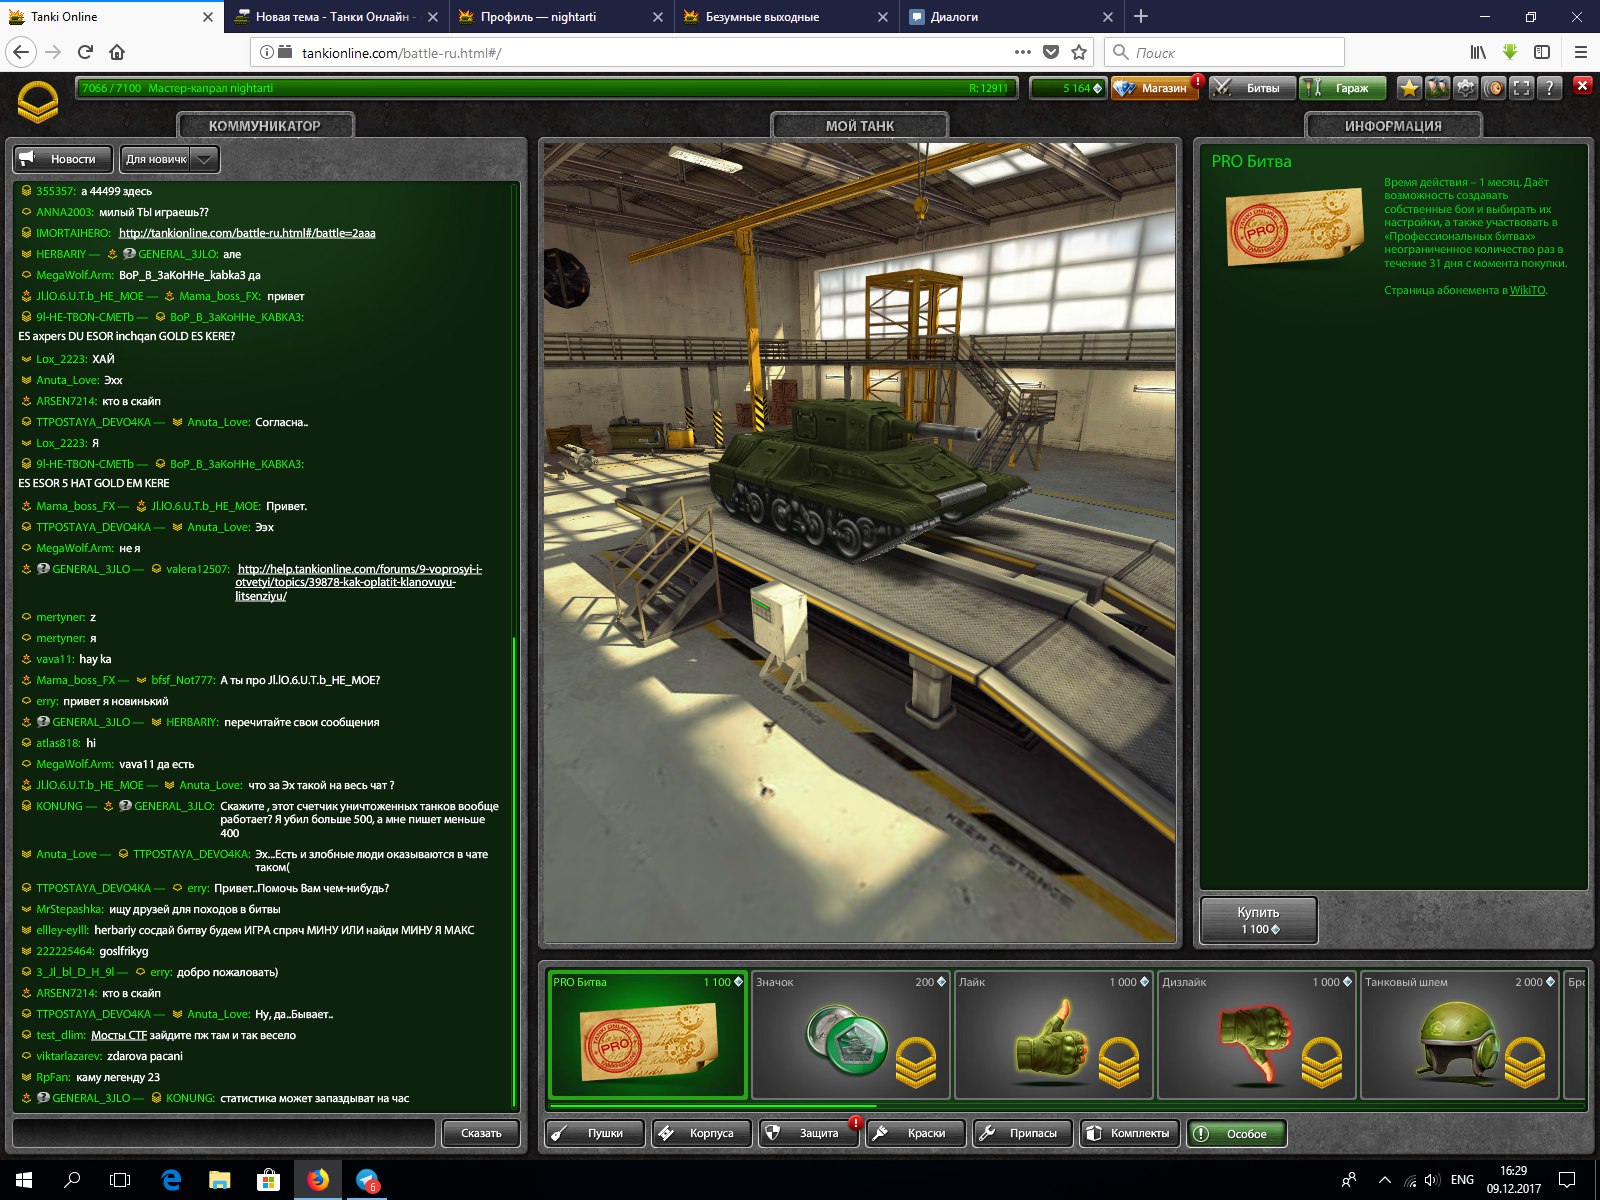Image resolution: width=1600 pixels, height=1200 pixels.
Task: Open the page actions three-dot menu
Action: (x=1022, y=52)
